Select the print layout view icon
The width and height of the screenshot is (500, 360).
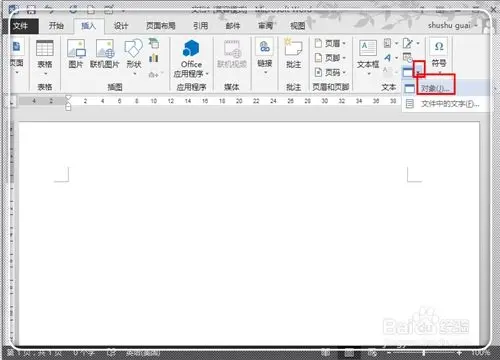coord(349,353)
